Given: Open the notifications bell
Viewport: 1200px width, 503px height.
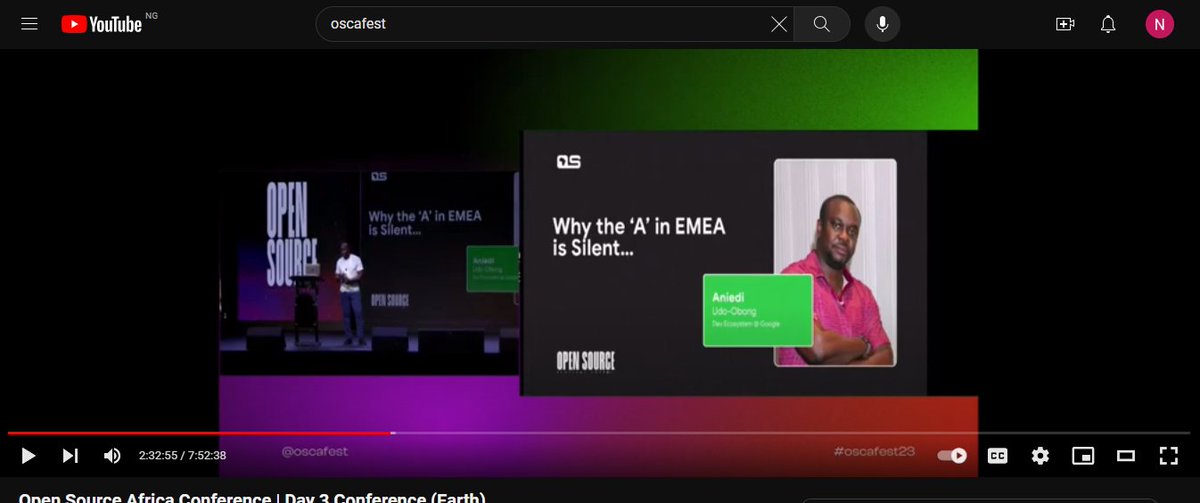Looking at the screenshot, I should pos(1108,24).
